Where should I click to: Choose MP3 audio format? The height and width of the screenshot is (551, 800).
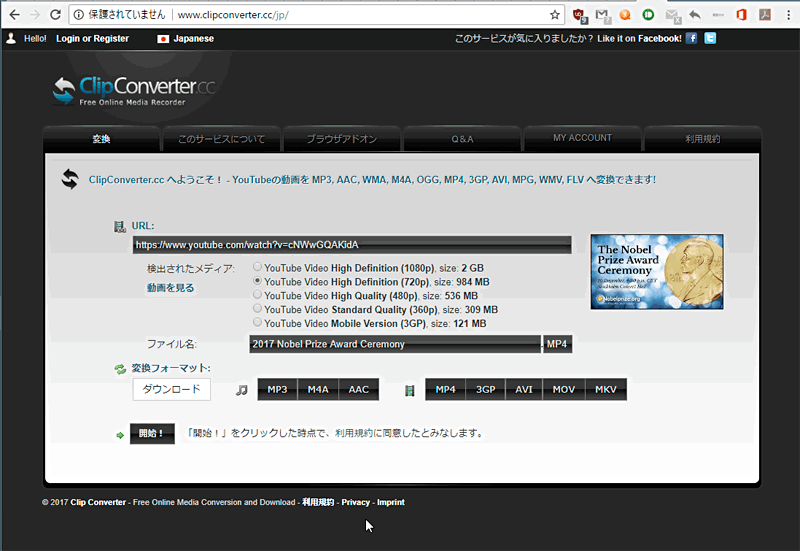point(277,389)
